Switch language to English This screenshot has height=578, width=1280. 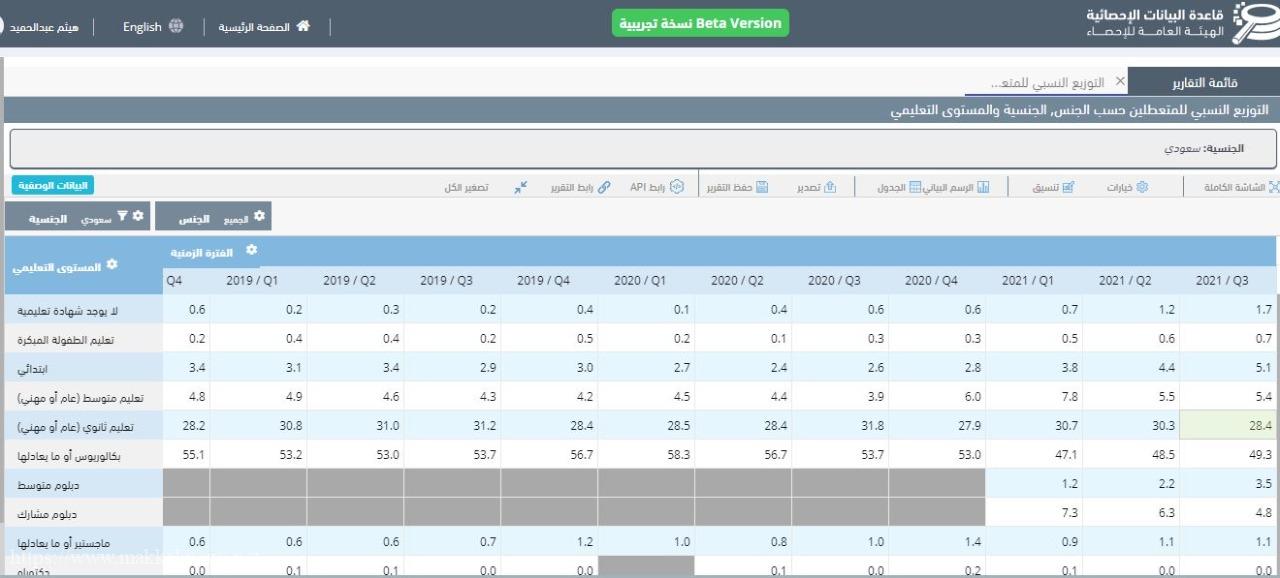click(x=153, y=27)
